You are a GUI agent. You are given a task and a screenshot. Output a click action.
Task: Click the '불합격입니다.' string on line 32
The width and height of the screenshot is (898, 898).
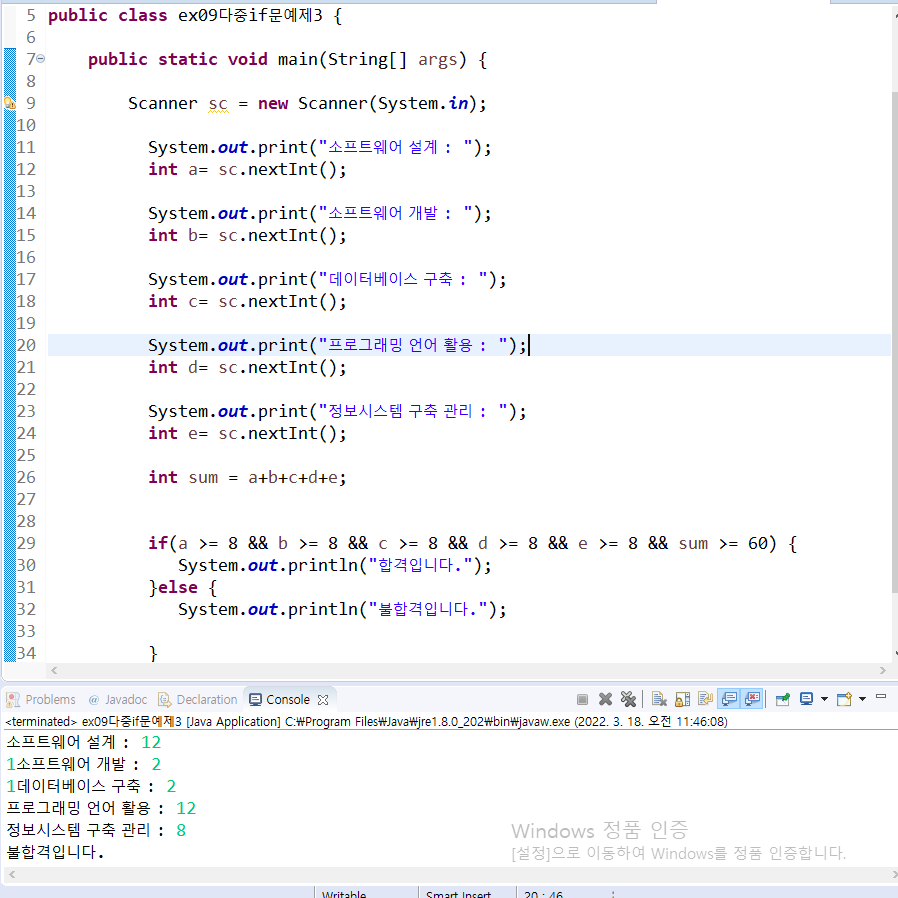[x=429, y=609]
